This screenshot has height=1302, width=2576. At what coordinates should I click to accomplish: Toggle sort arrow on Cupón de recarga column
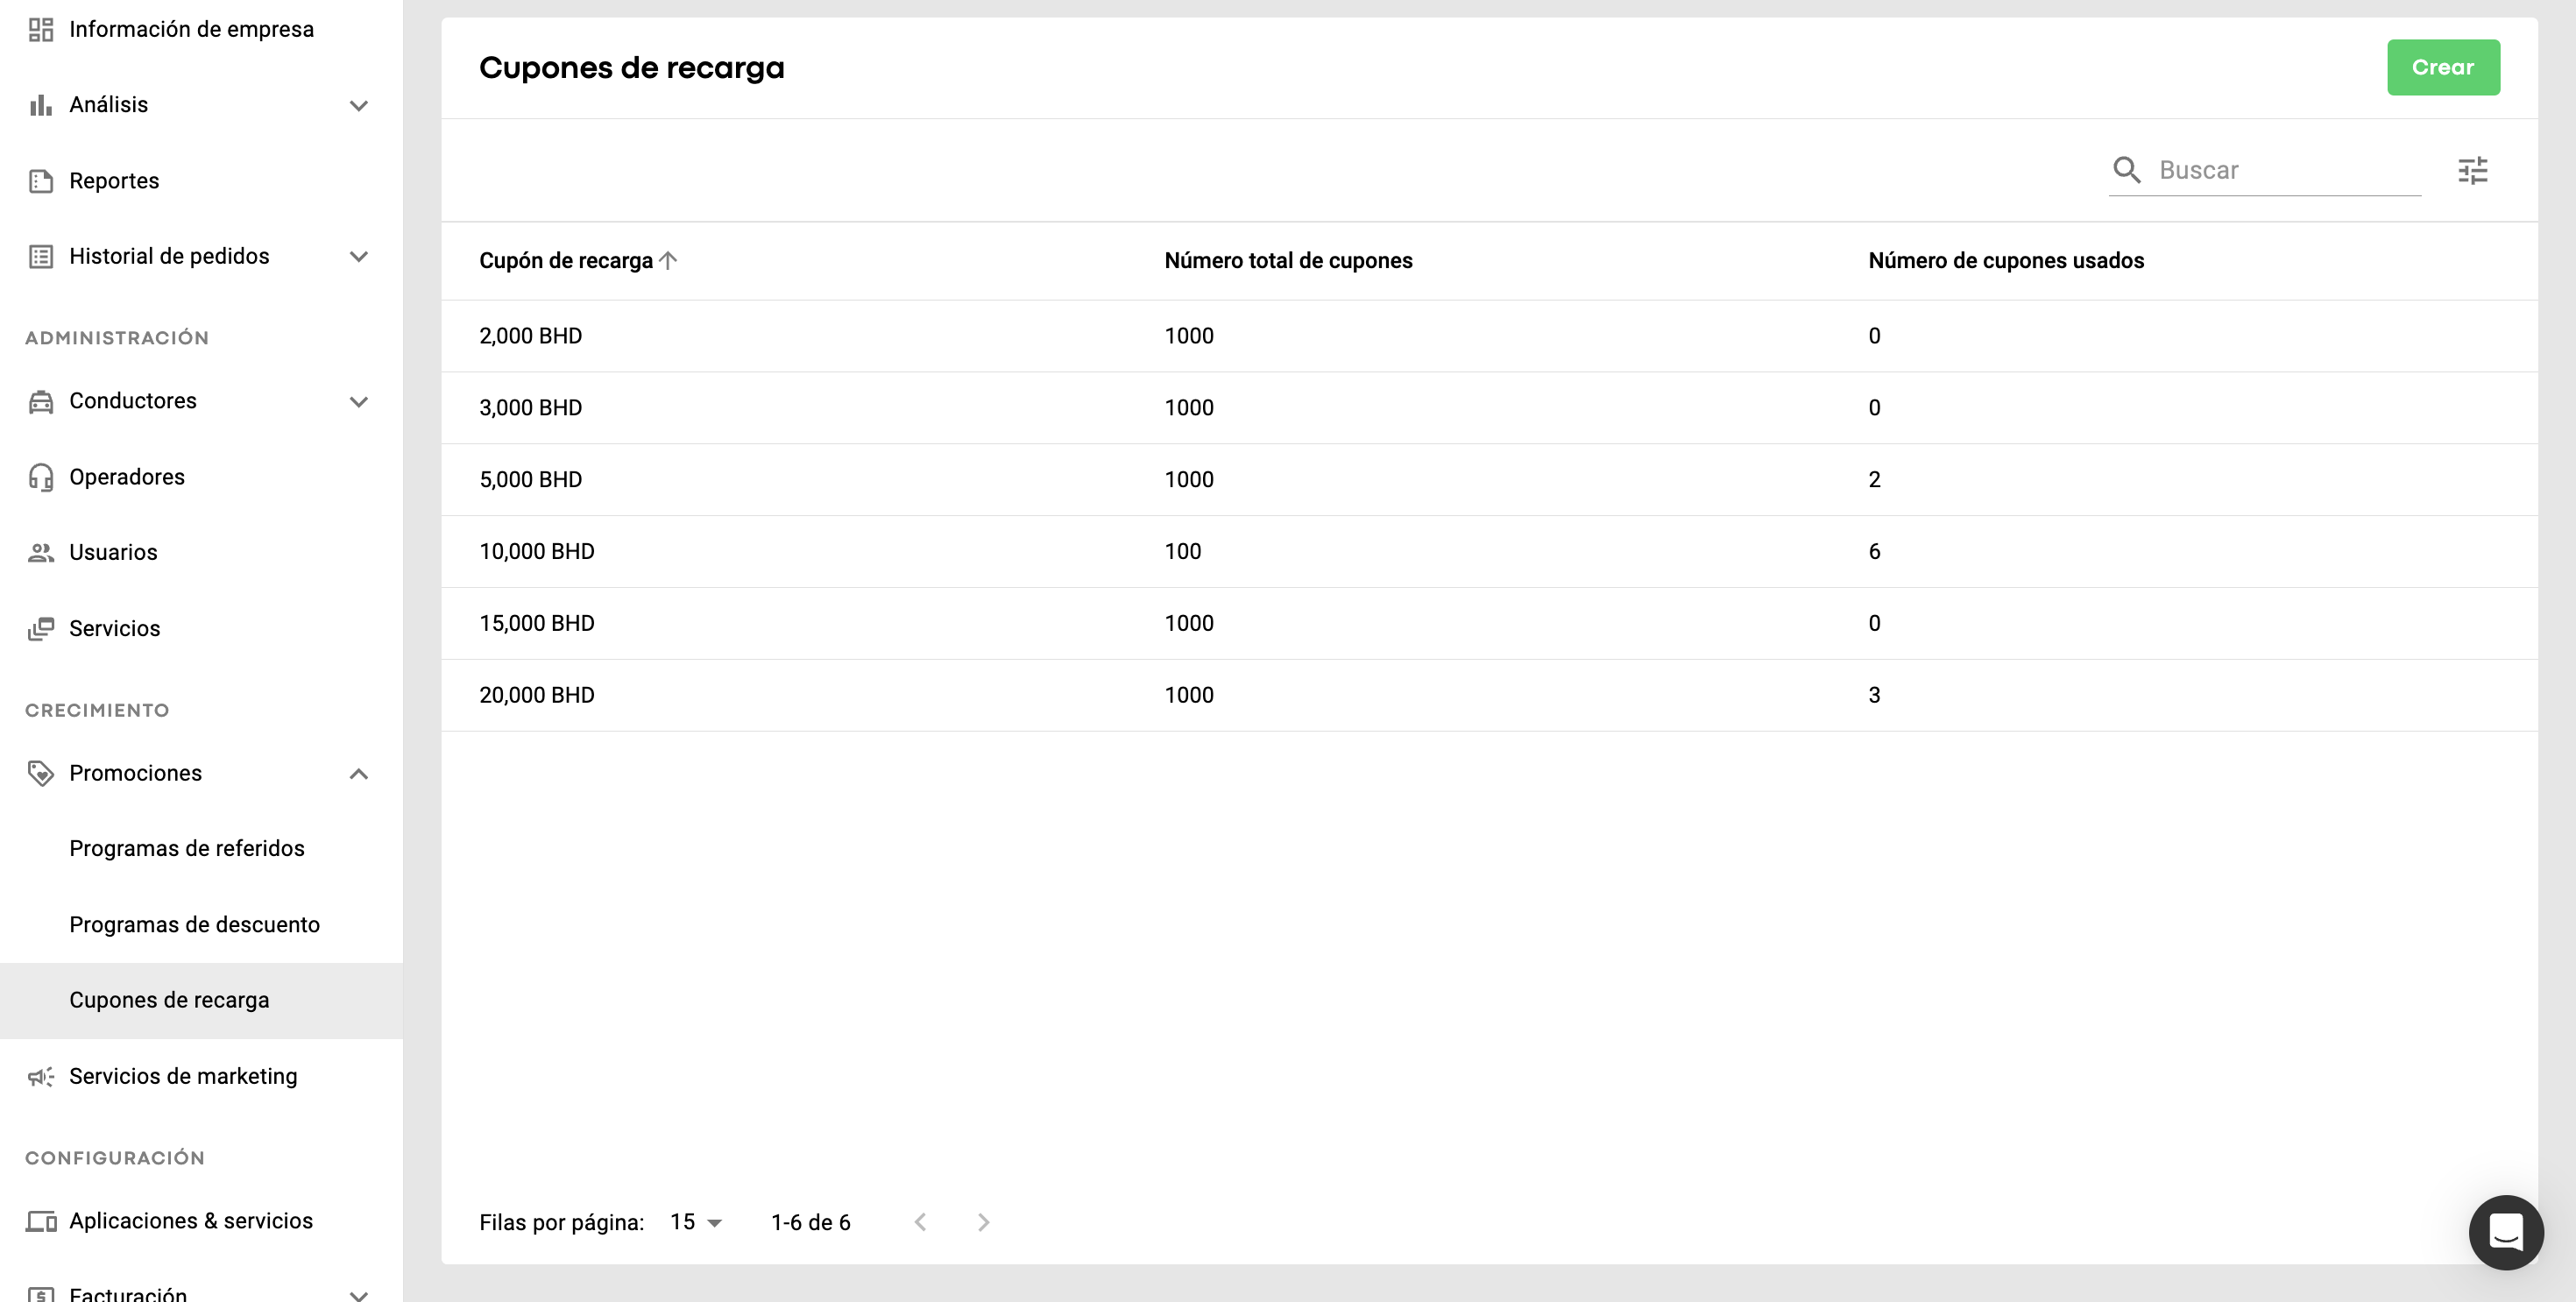(669, 260)
